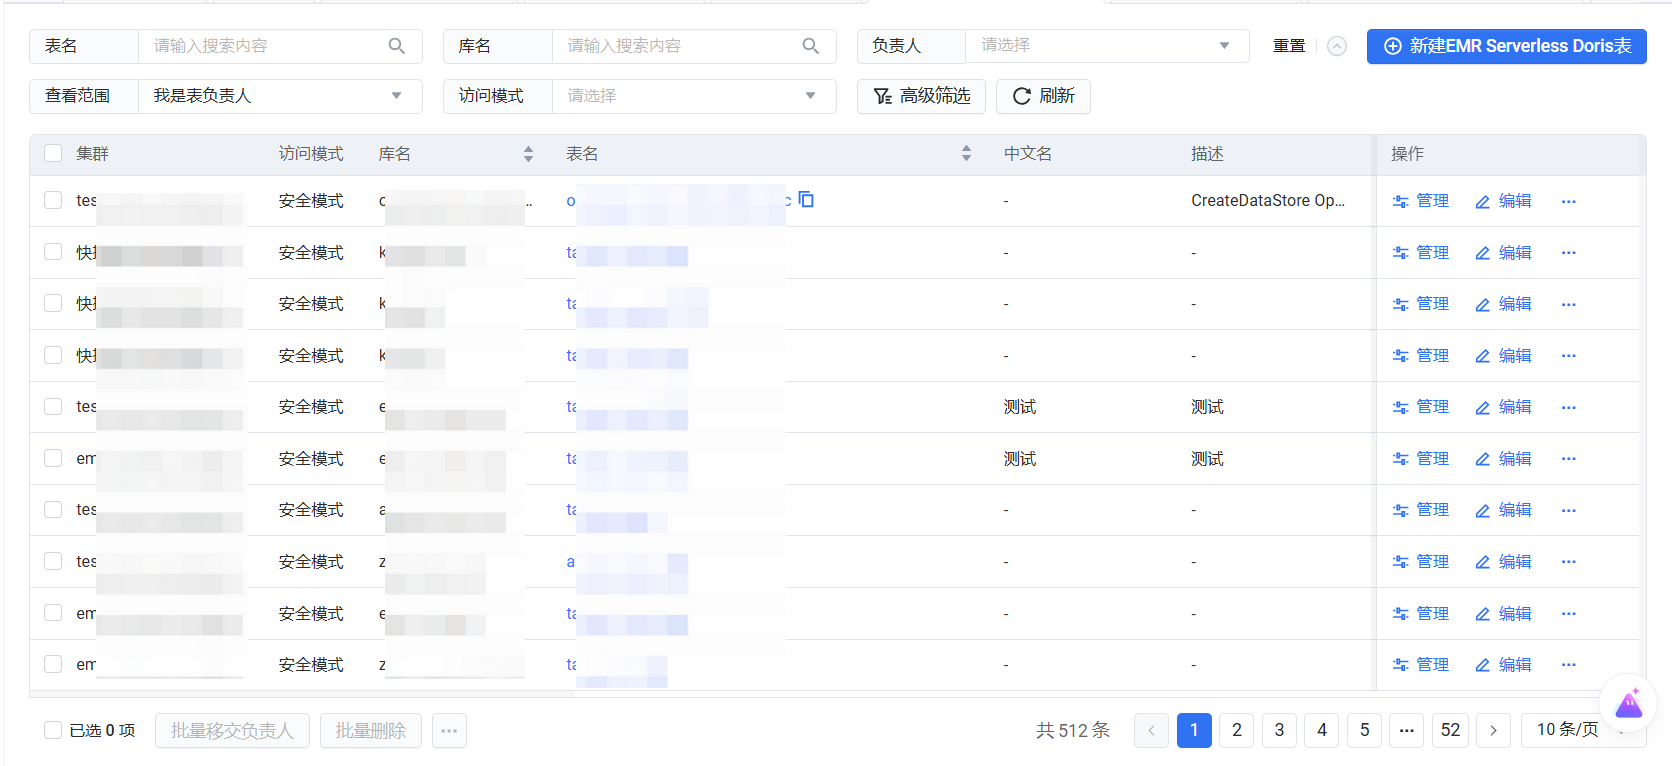Click the search icon in the 表名 field

point(397,46)
